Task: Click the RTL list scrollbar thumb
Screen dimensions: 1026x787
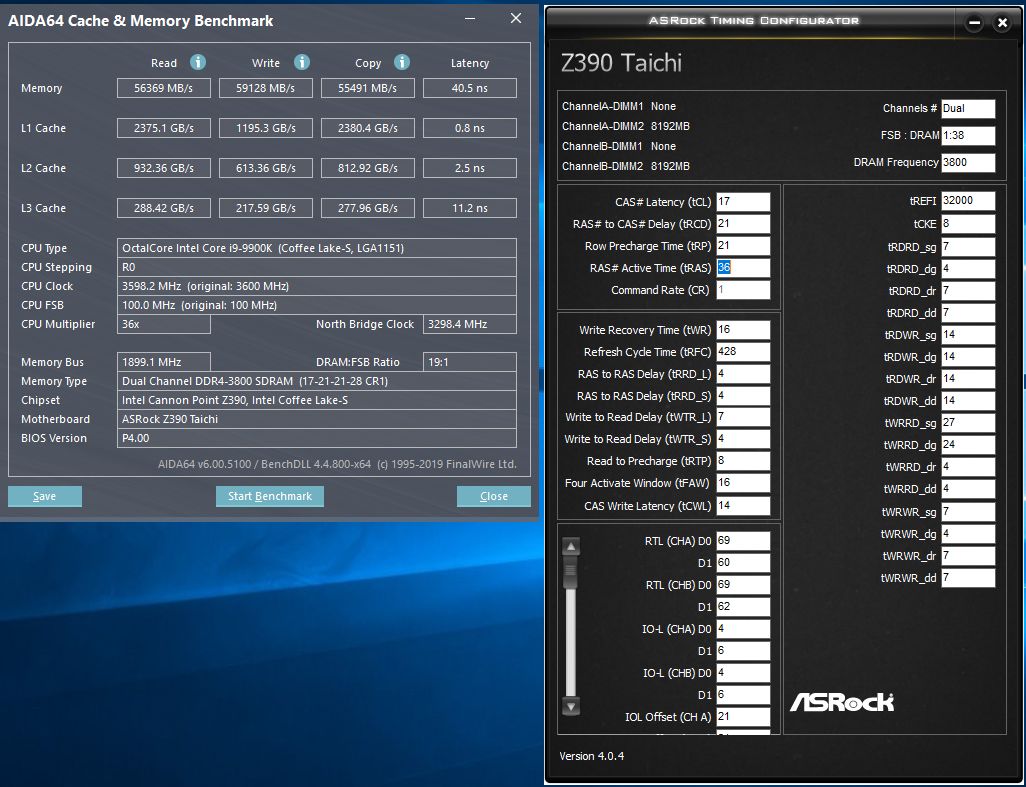Action: [x=571, y=570]
